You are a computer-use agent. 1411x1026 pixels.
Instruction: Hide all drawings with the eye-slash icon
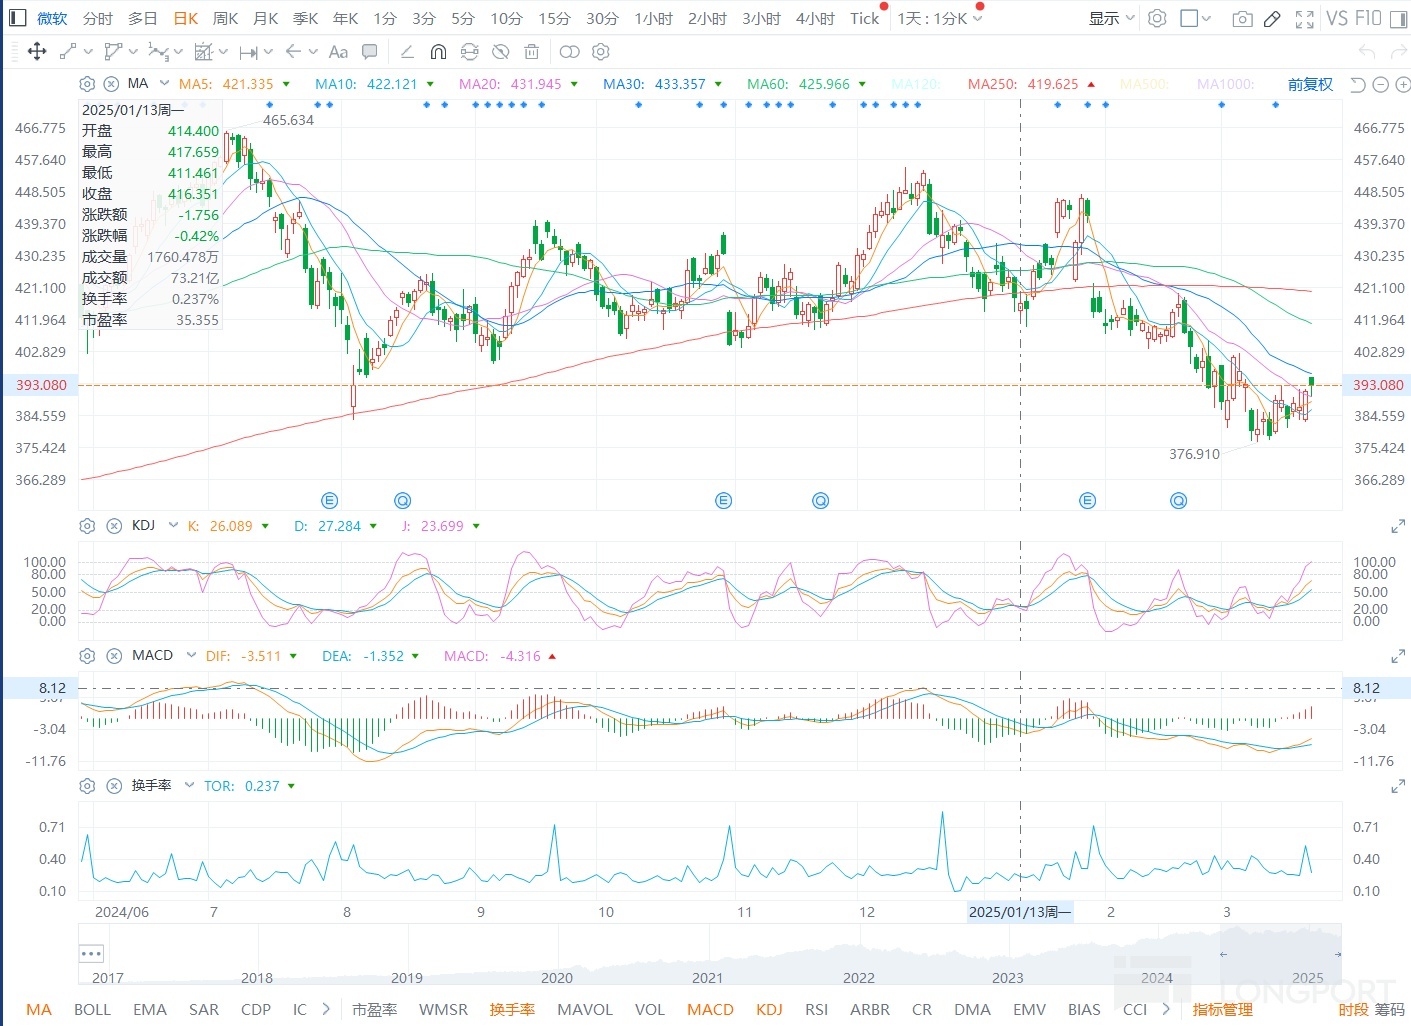click(501, 52)
